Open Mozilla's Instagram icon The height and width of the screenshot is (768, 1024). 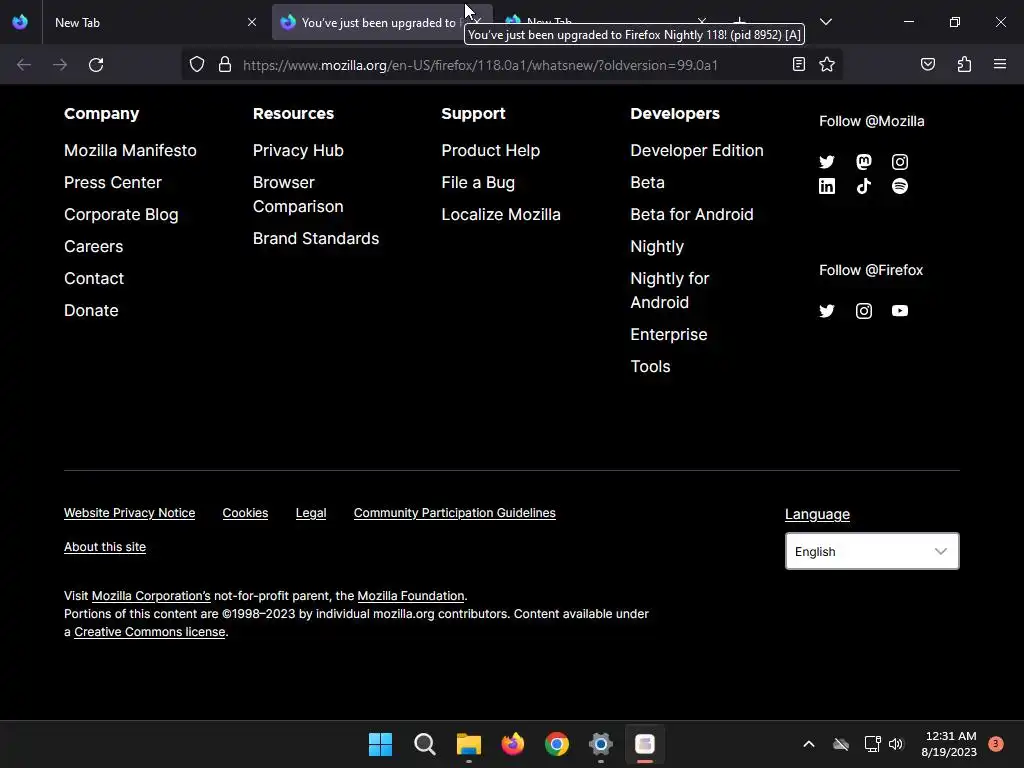(900, 162)
